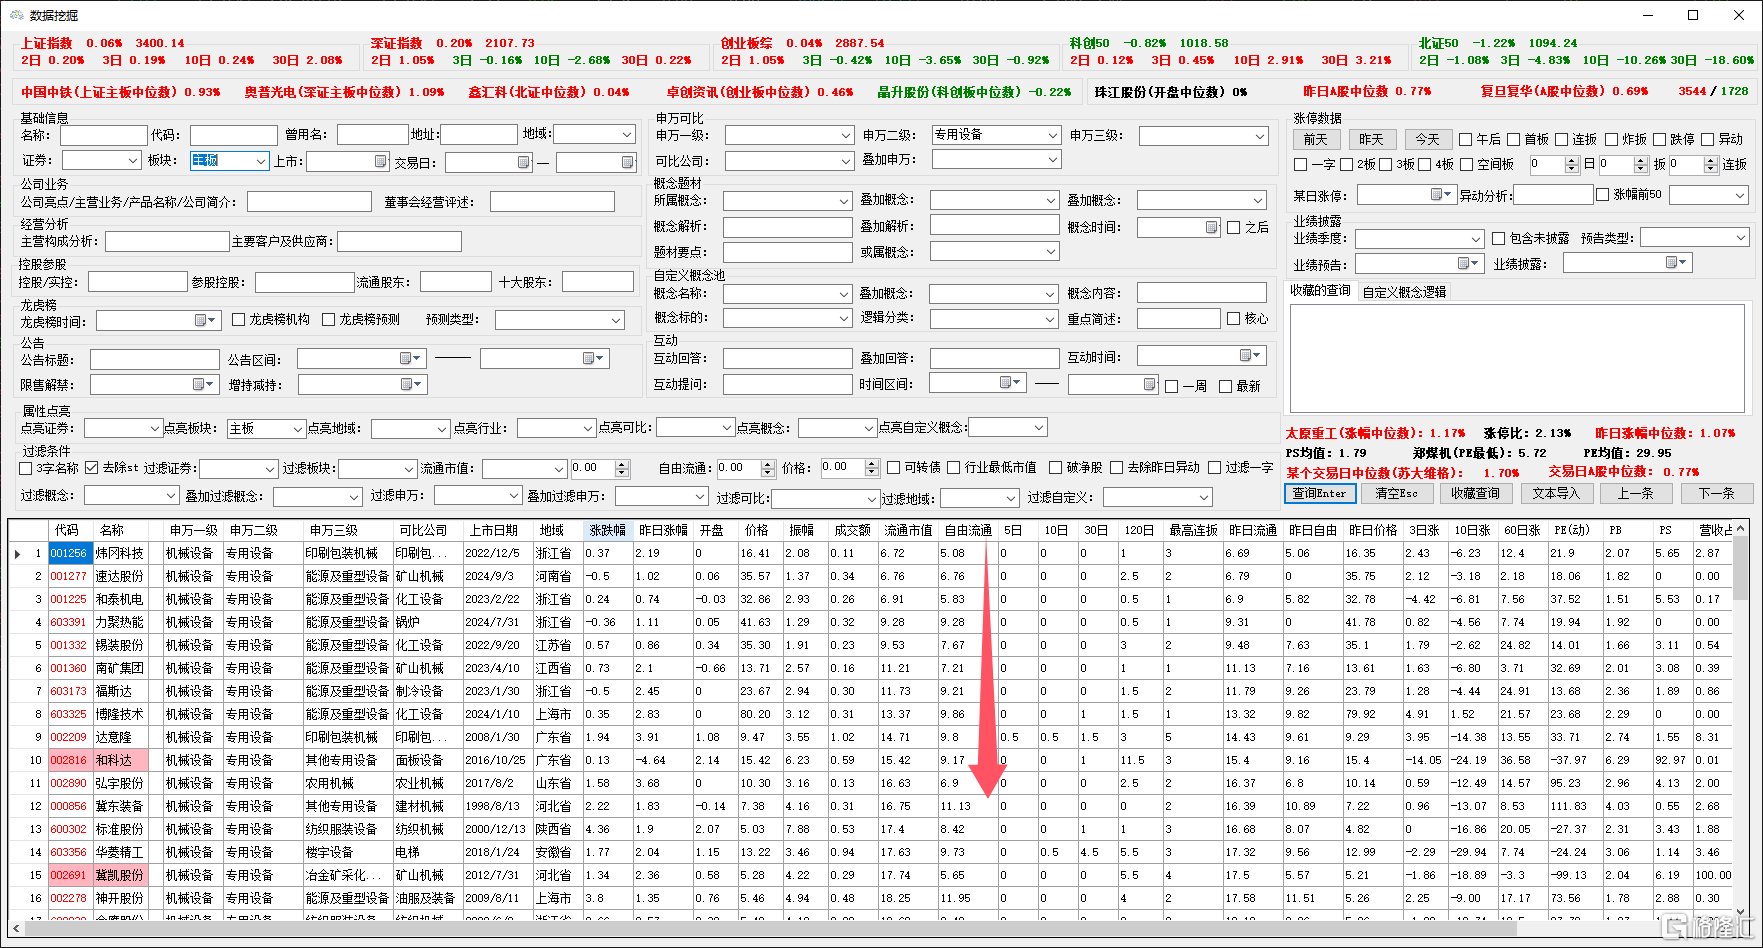This screenshot has width=1763, height=948.
Task: Click the table horizontal scrollbar thumb
Action: 770,928
